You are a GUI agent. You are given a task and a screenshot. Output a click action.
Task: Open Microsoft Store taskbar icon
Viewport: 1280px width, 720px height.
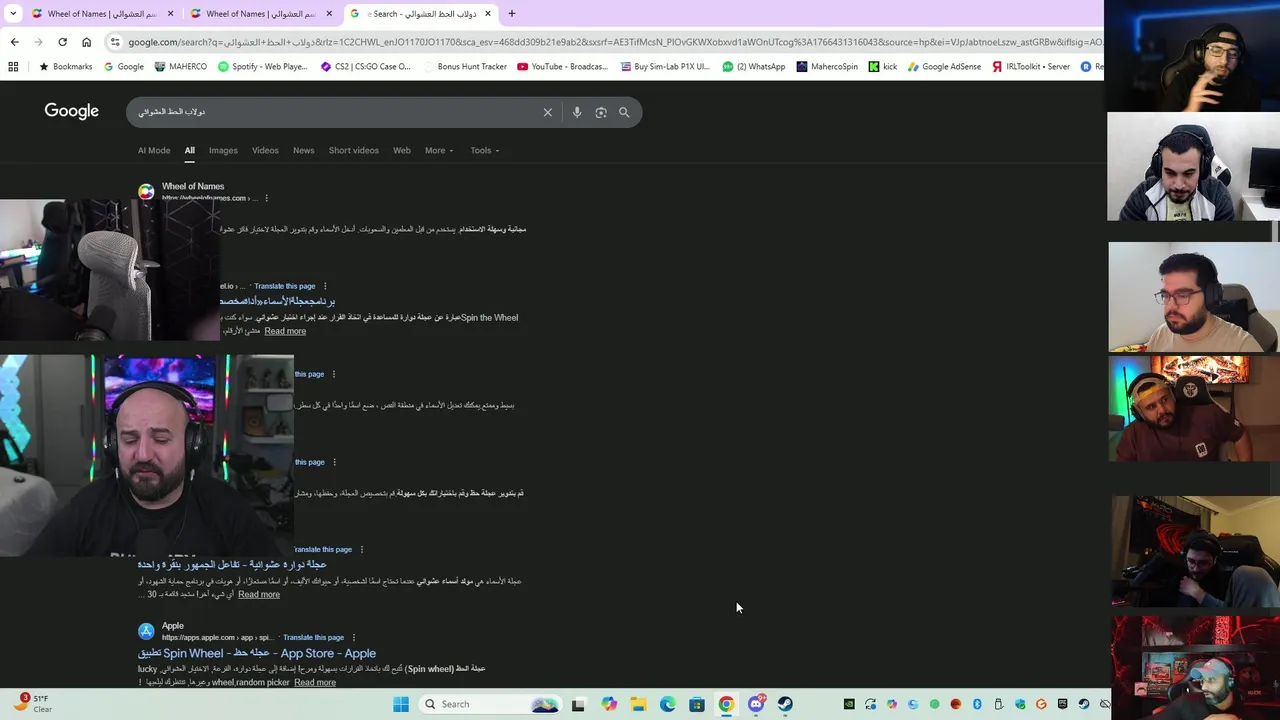[697, 704]
